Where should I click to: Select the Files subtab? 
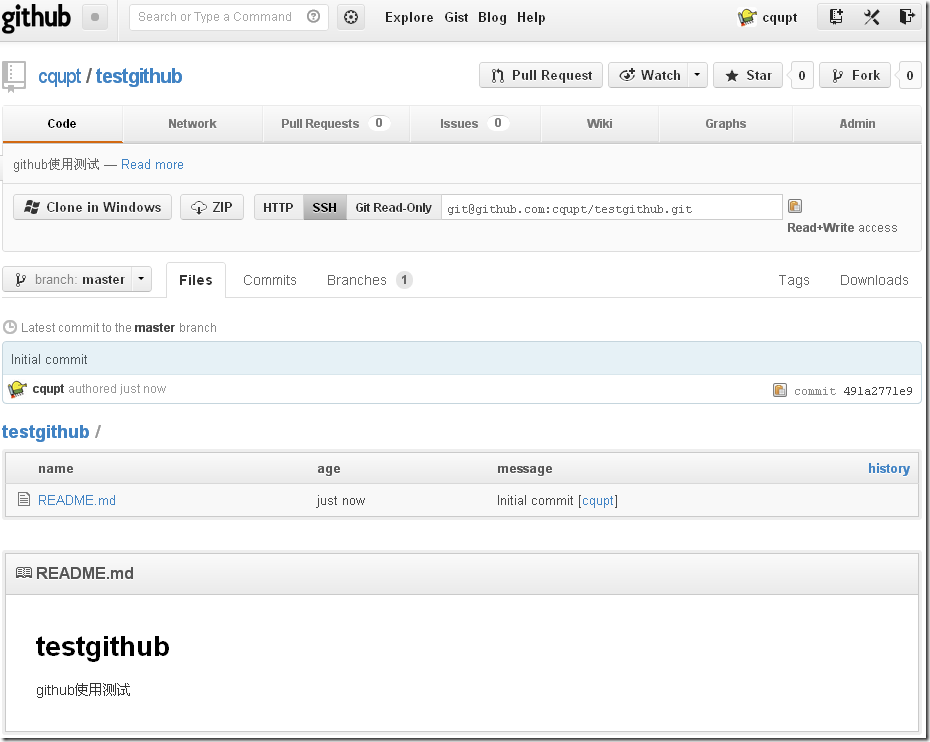[x=196, y=280]
